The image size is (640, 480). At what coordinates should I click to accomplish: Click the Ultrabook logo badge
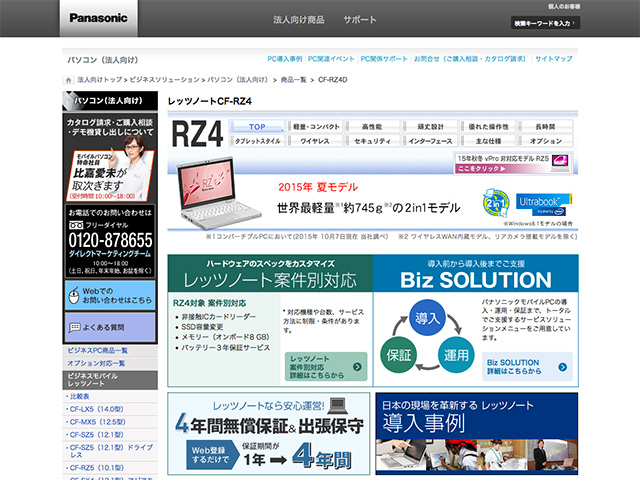pos(544,204)
